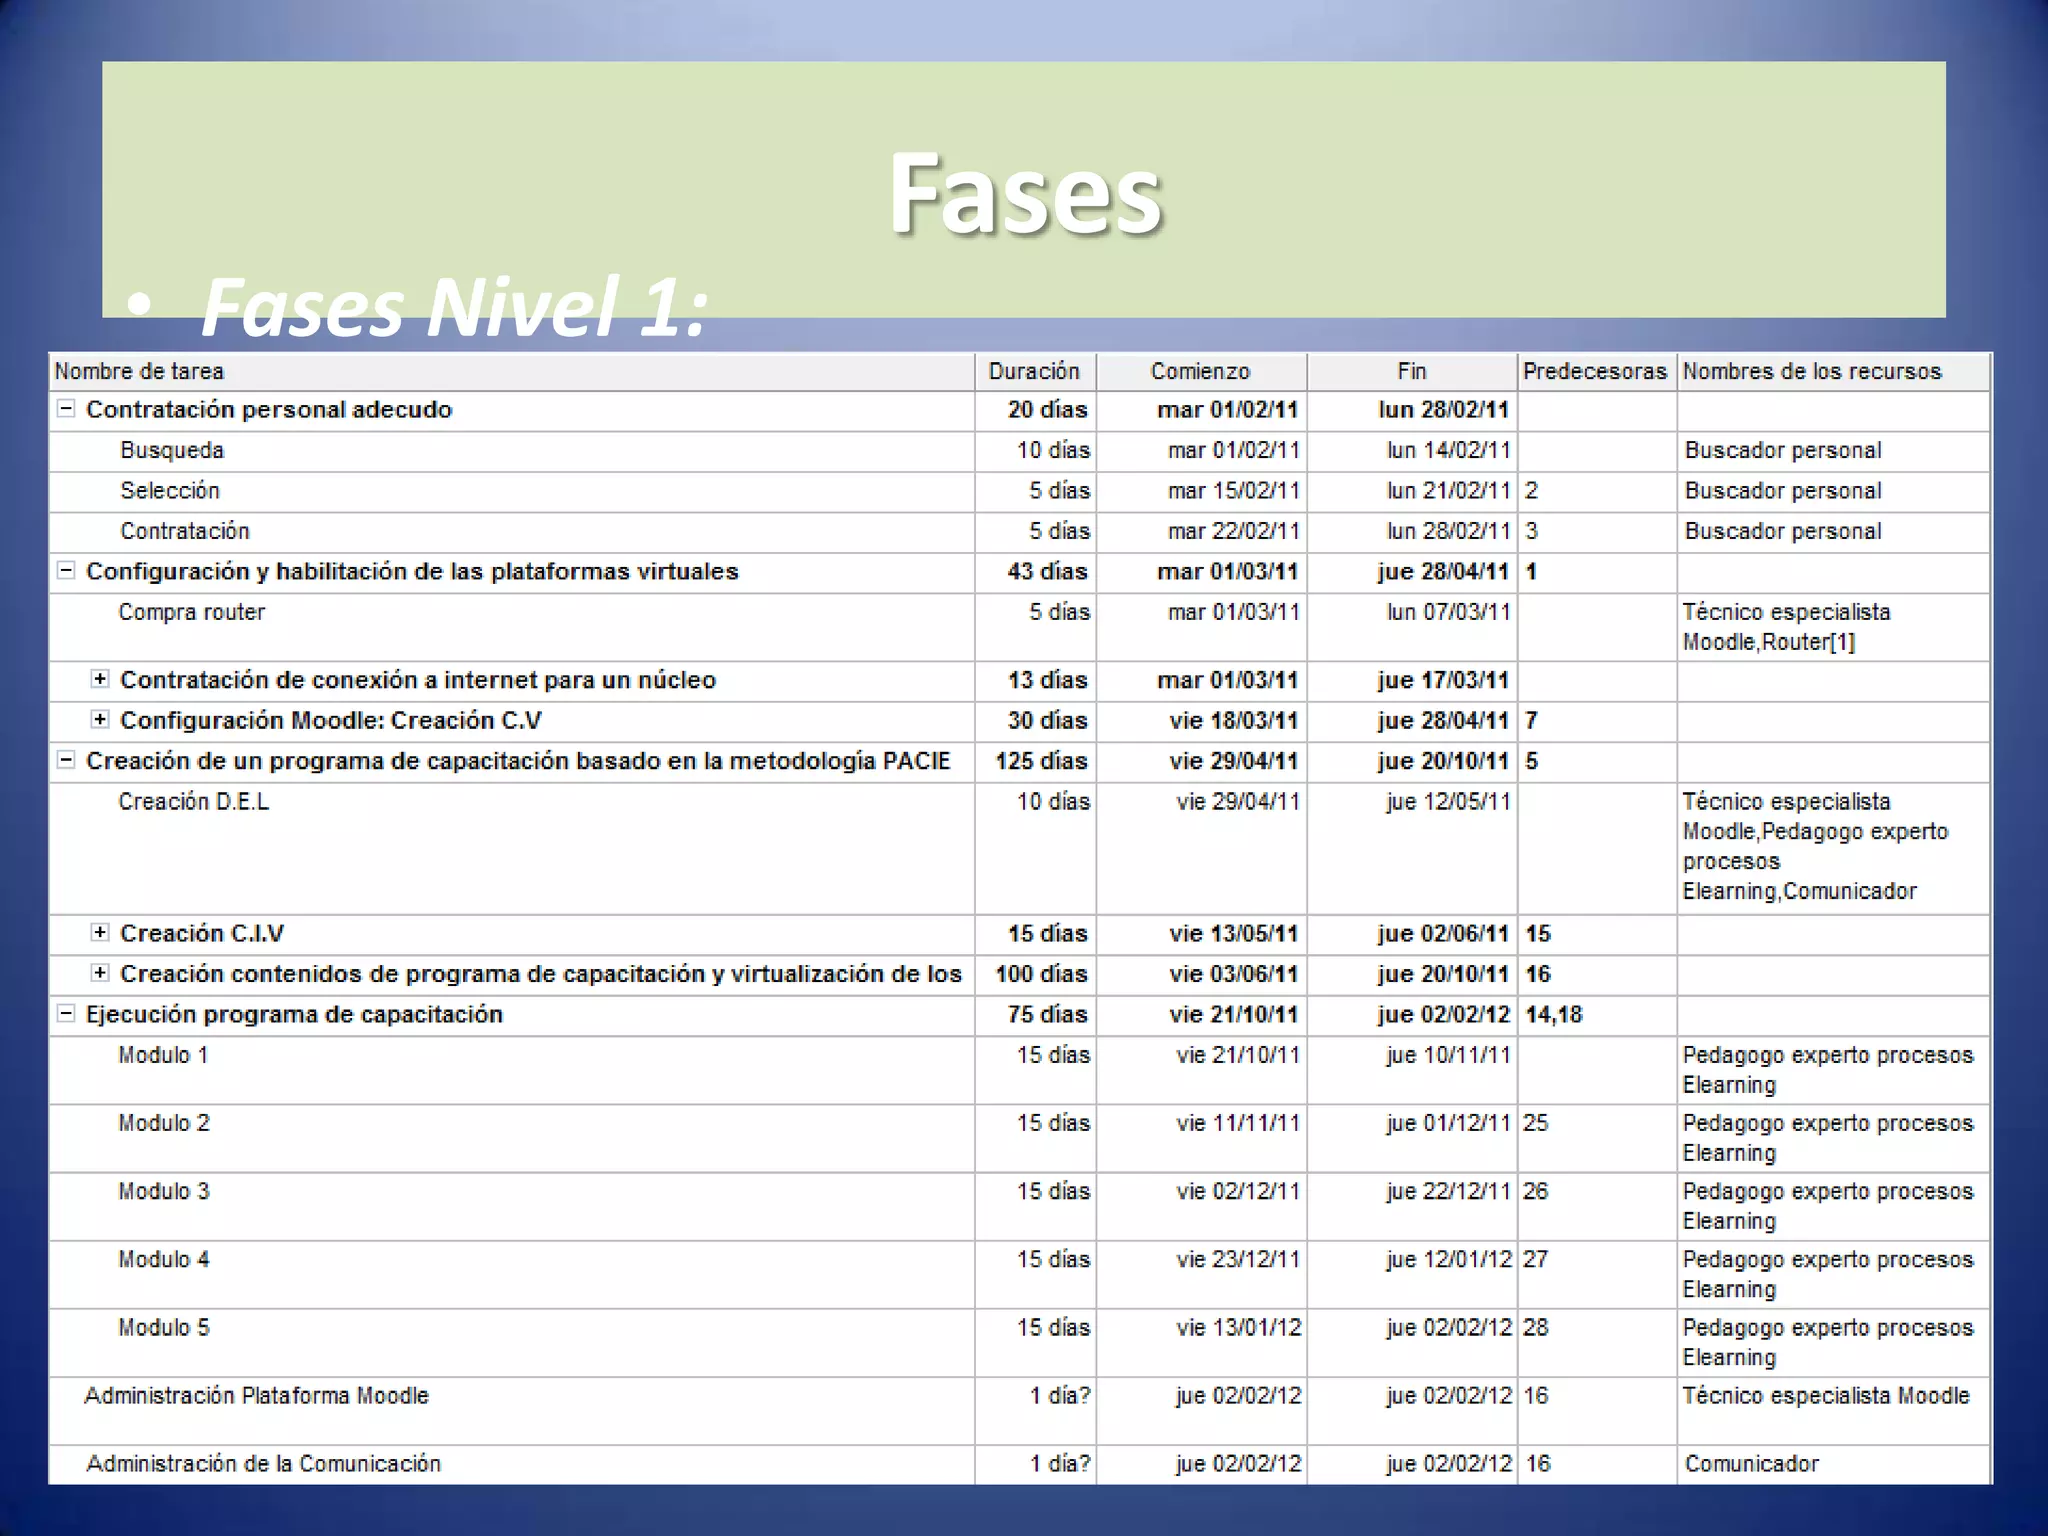Viewport: 2048px width, 1536px height.
Task: Click the Fases Nivel 1: bullet heading
Action: pos(455,306)
